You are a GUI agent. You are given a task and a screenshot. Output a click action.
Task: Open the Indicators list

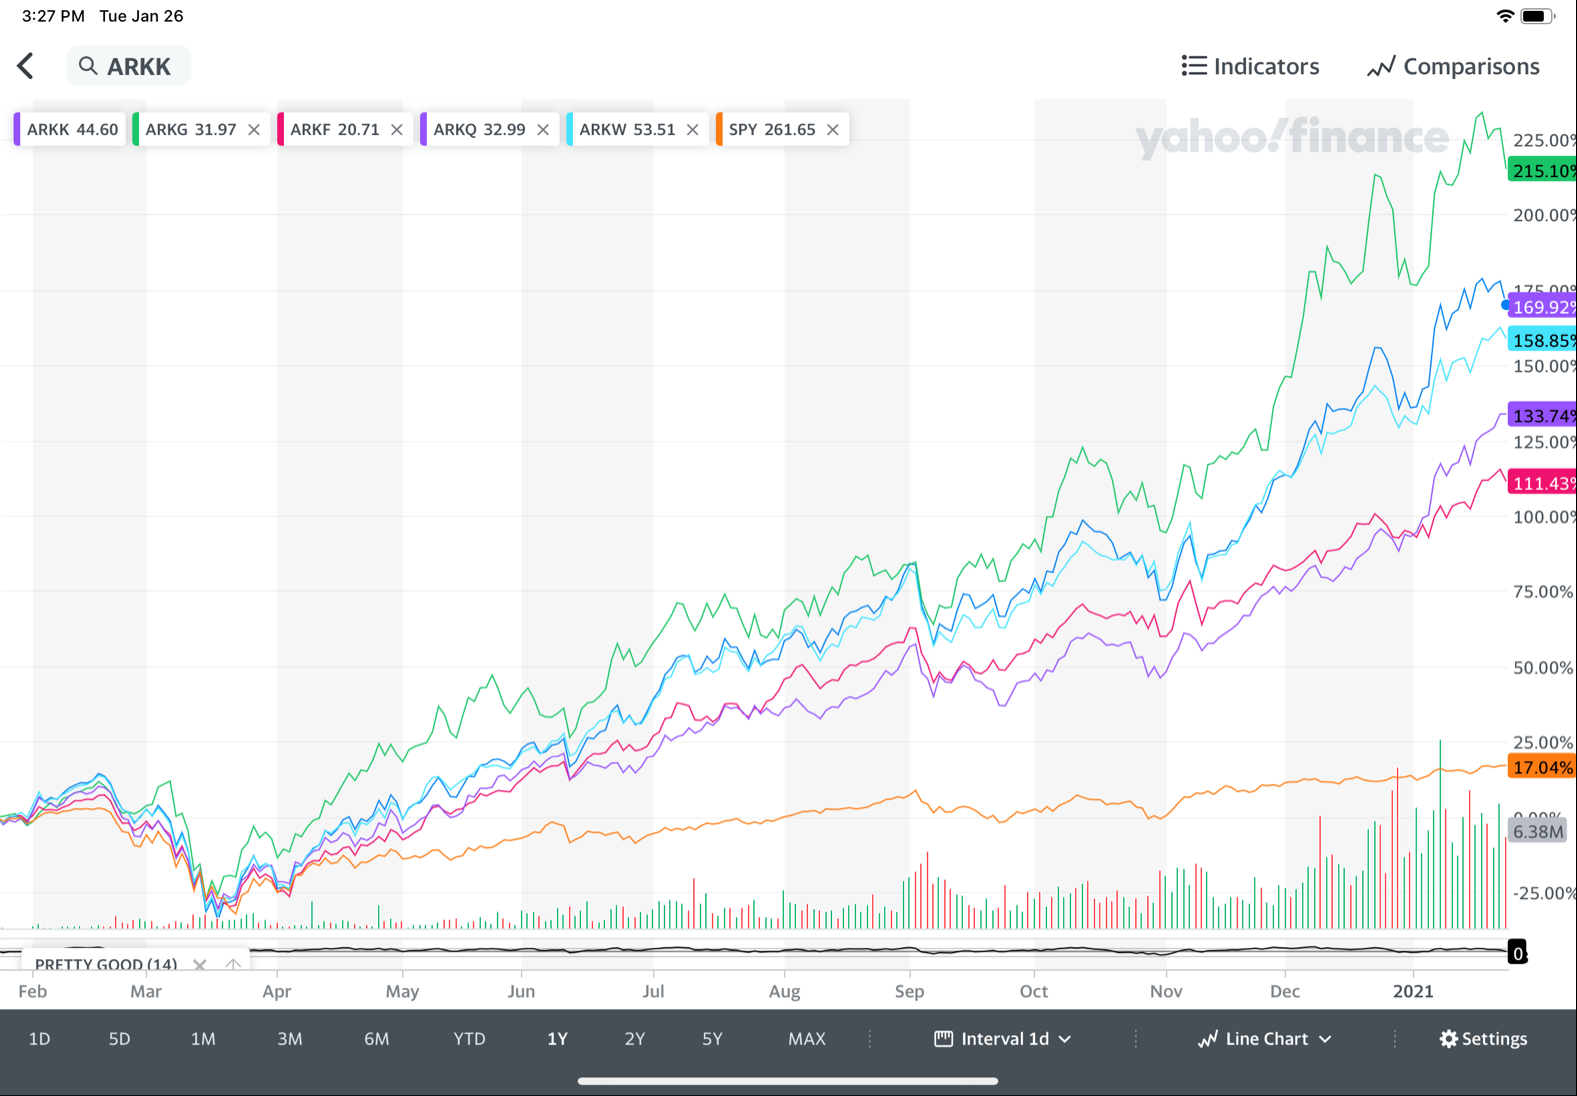point(1250,66)
